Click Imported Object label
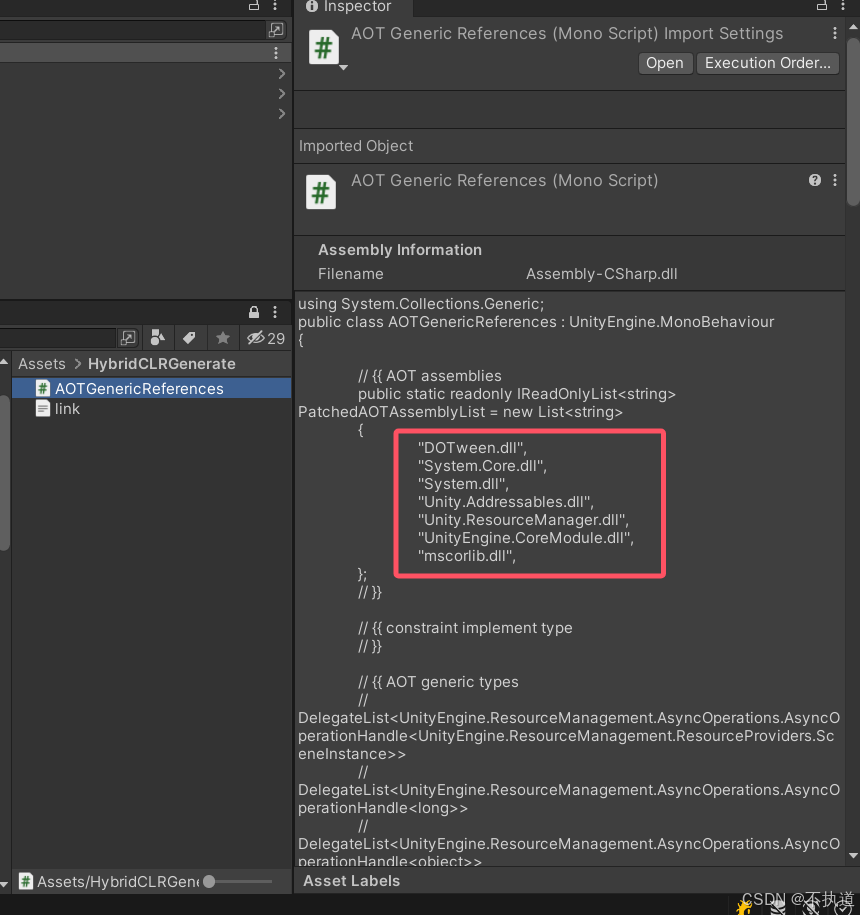 click(356, 146)
